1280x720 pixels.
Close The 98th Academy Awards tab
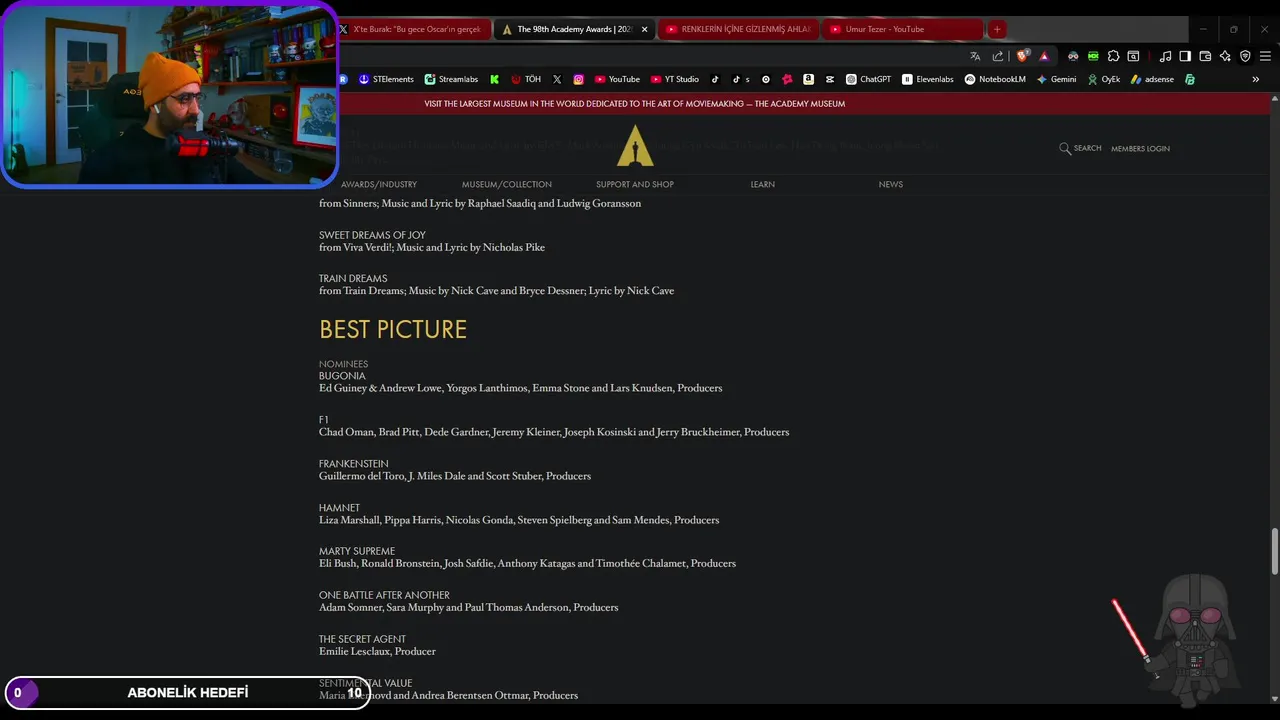click(x=644, y=29)
